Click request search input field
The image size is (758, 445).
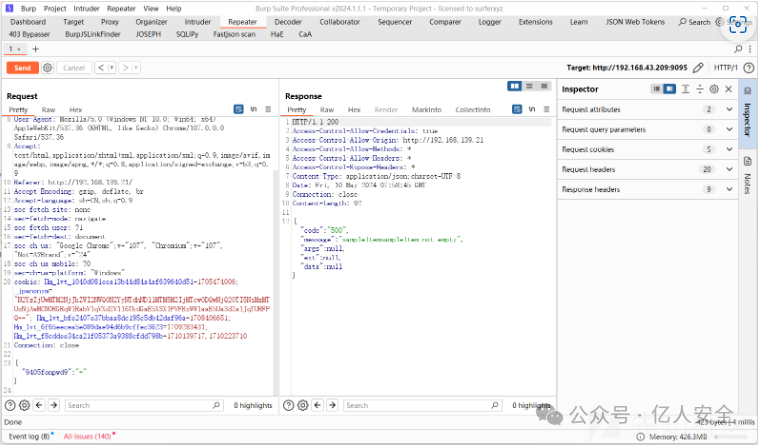144,405
